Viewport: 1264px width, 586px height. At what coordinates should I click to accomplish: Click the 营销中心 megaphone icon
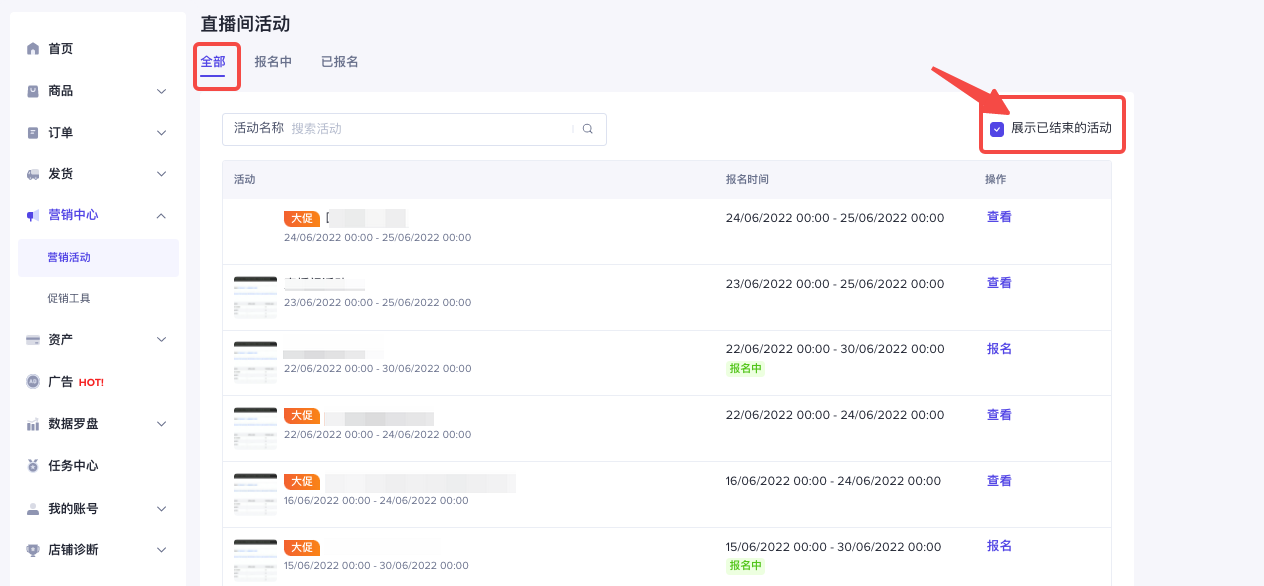[x=33, y=215]
